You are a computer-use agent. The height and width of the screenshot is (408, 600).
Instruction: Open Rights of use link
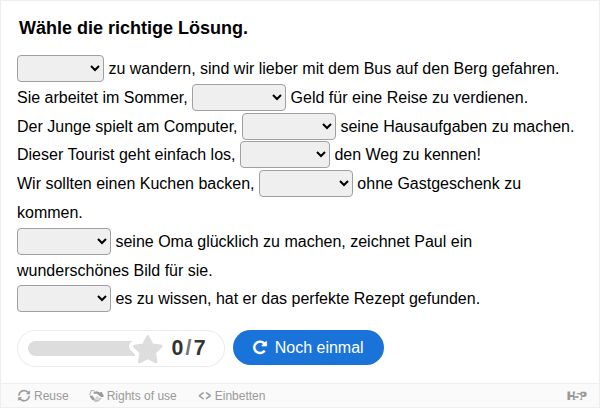[x=133, y=396]
